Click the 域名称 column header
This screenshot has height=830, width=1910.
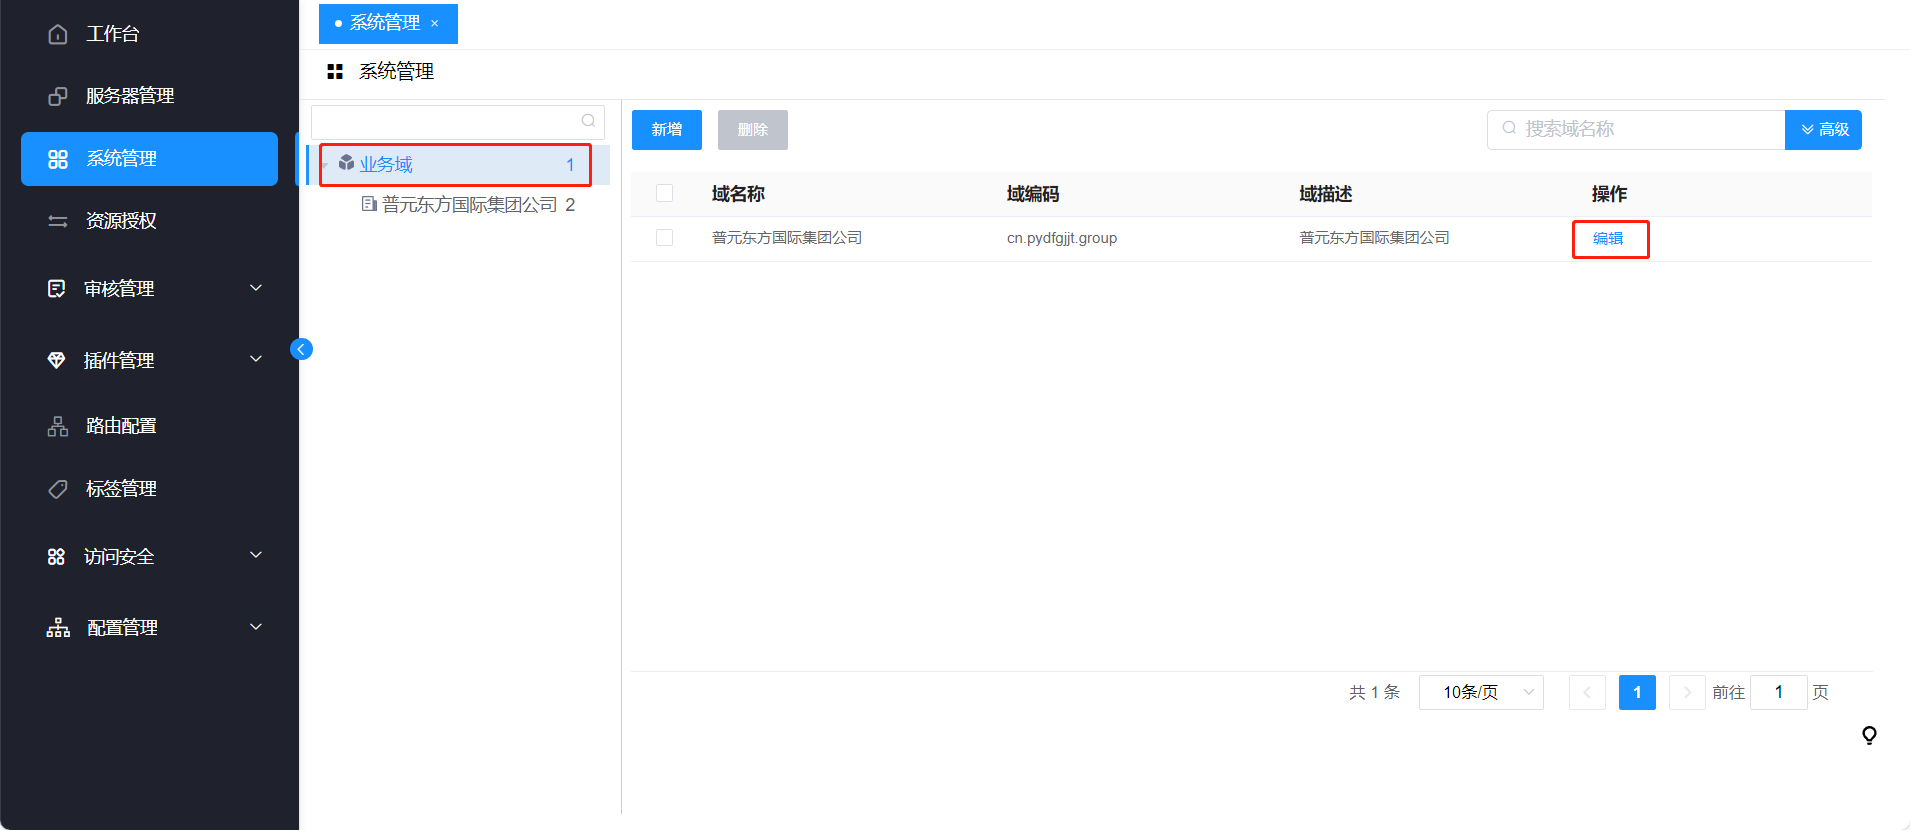[738, 194]
